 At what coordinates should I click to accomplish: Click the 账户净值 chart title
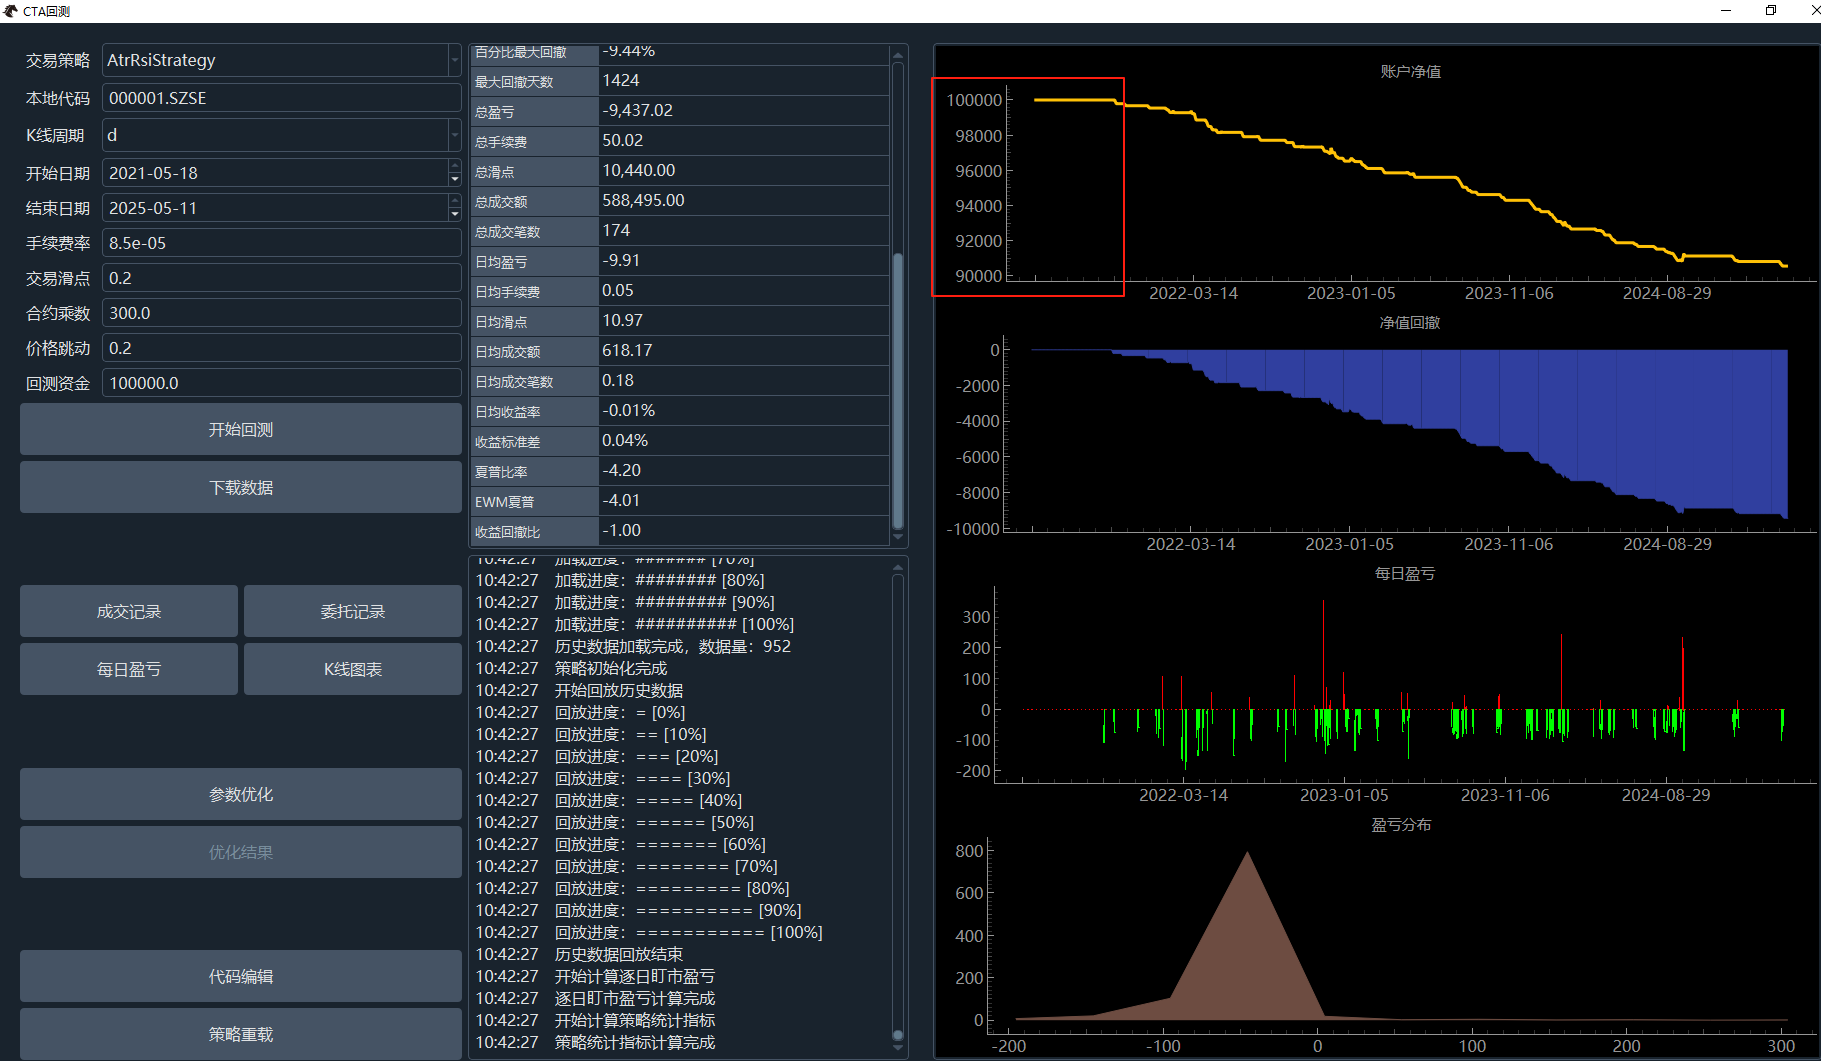(x=1411, y=71)
